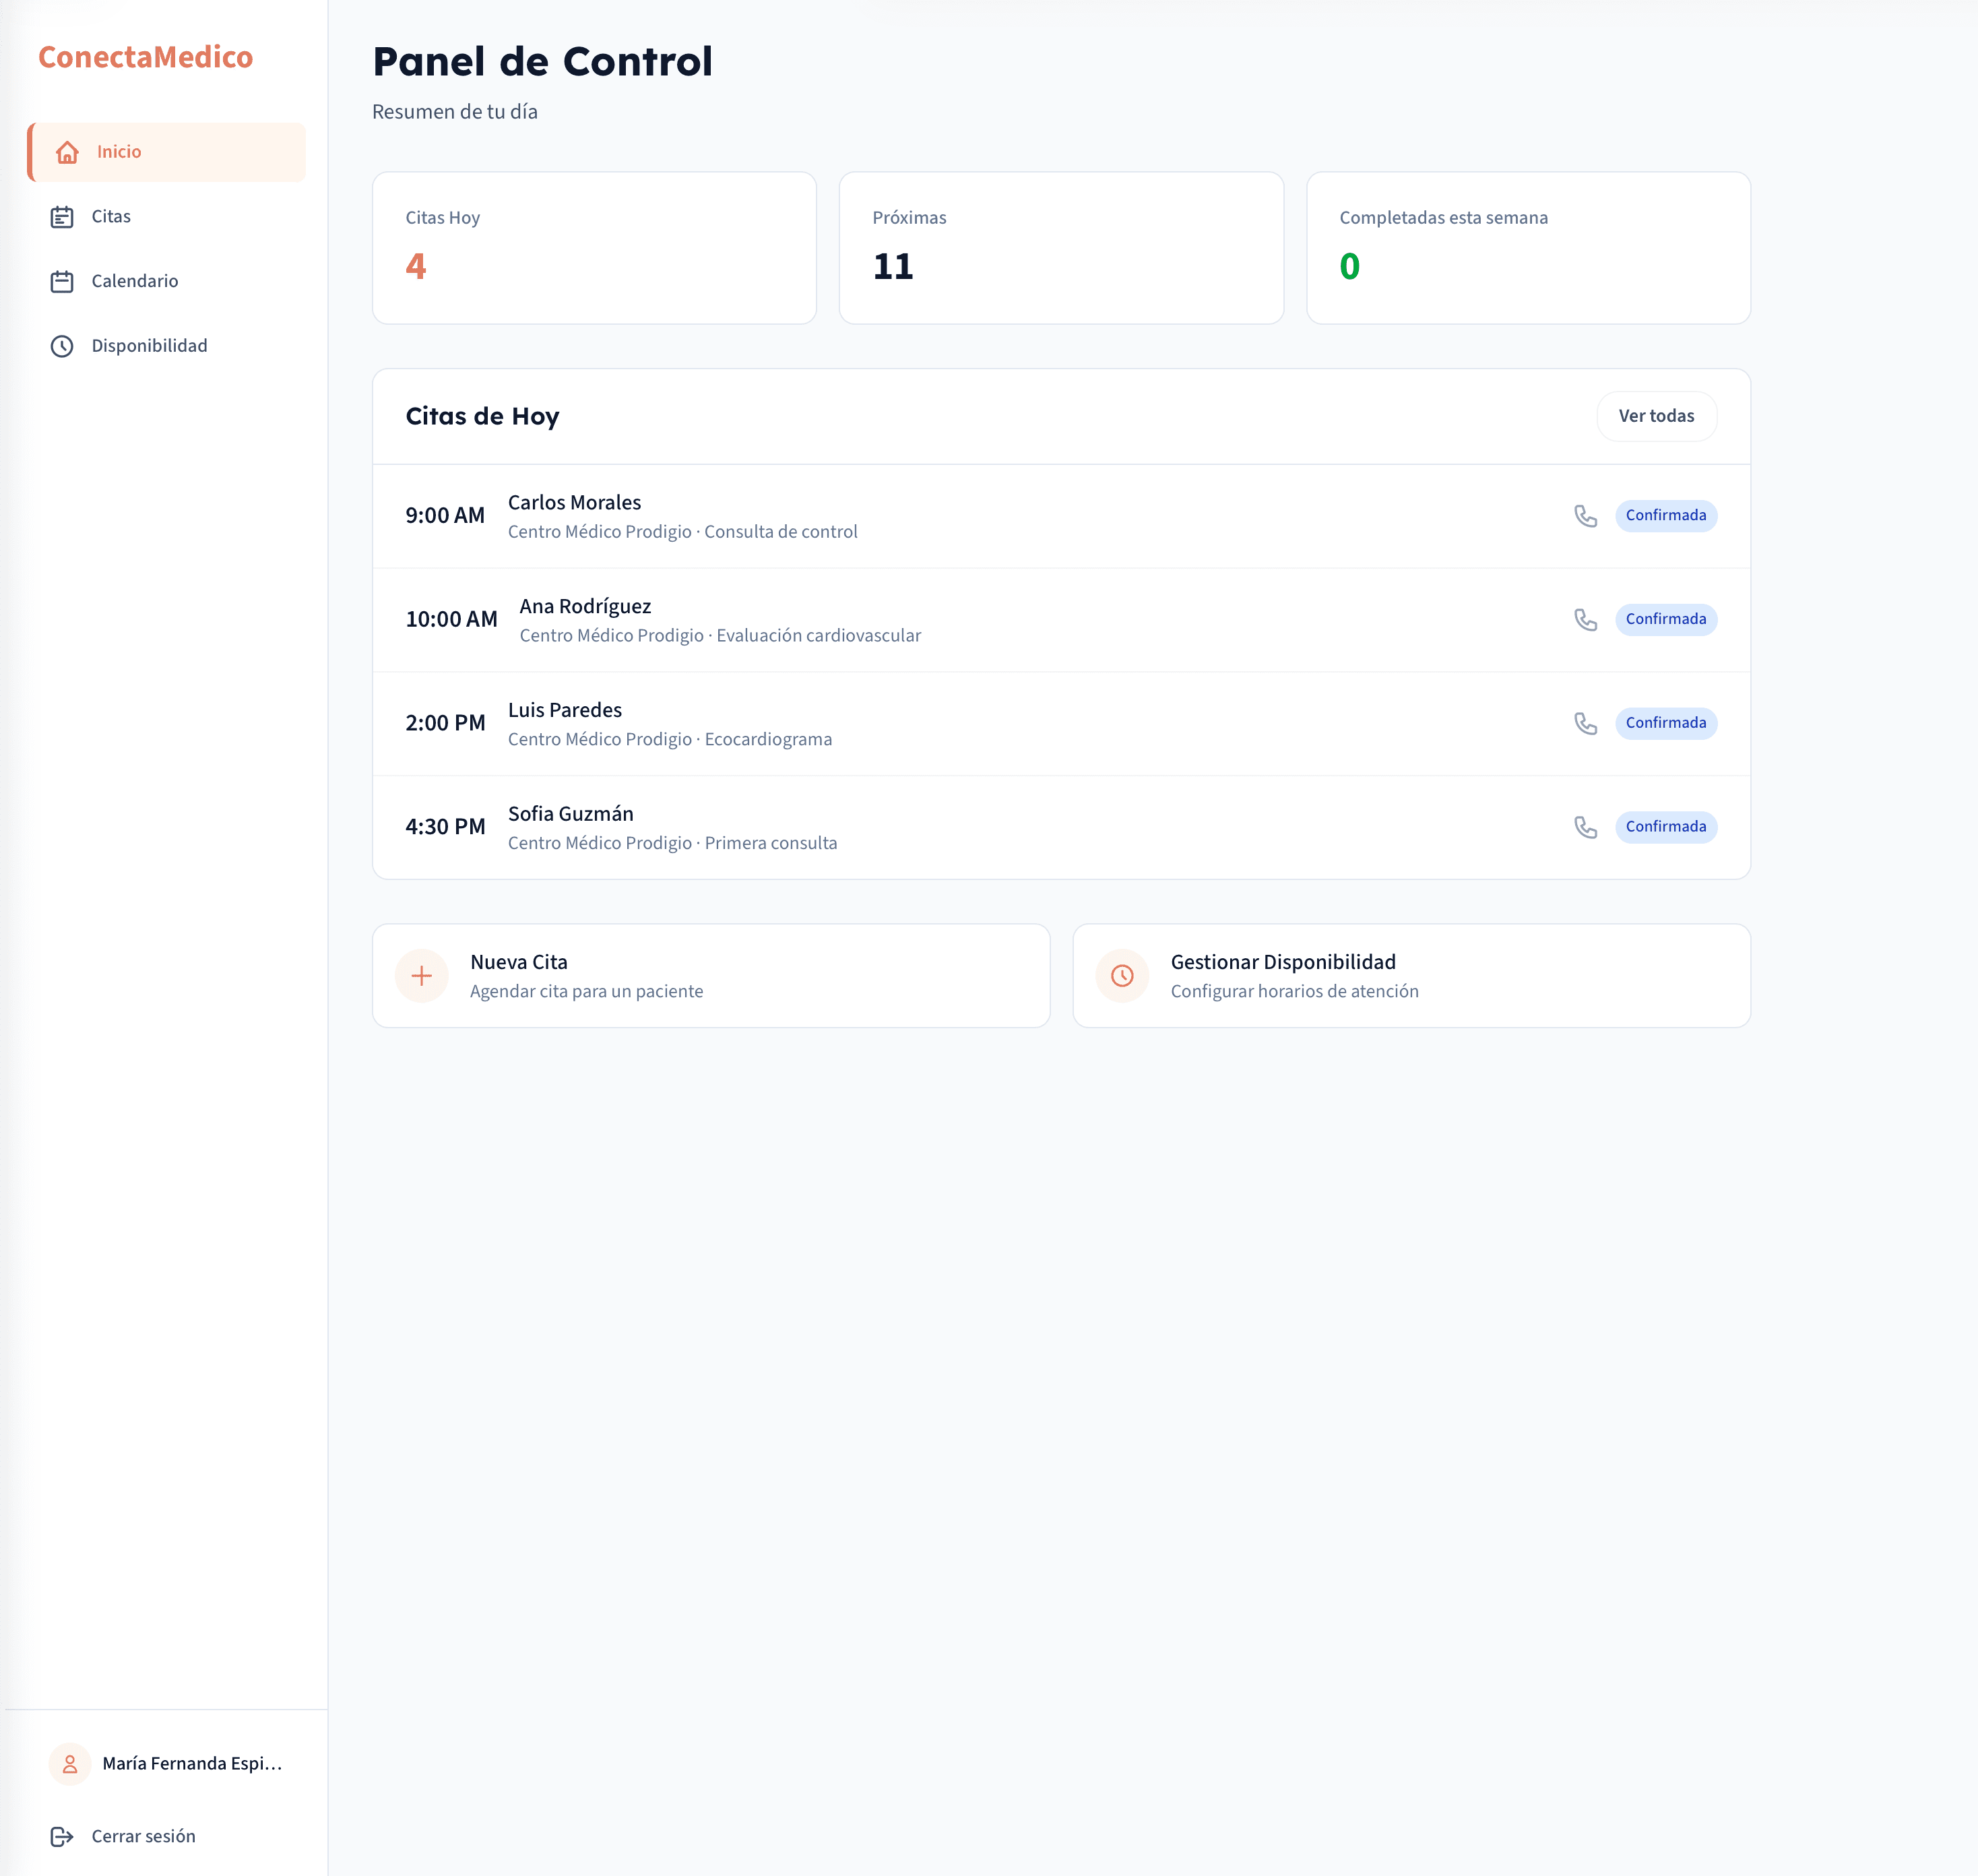Select the Inicio home icon in the sidebar
Viewport: 1978px width, 1876px height.
click(66, 152)
